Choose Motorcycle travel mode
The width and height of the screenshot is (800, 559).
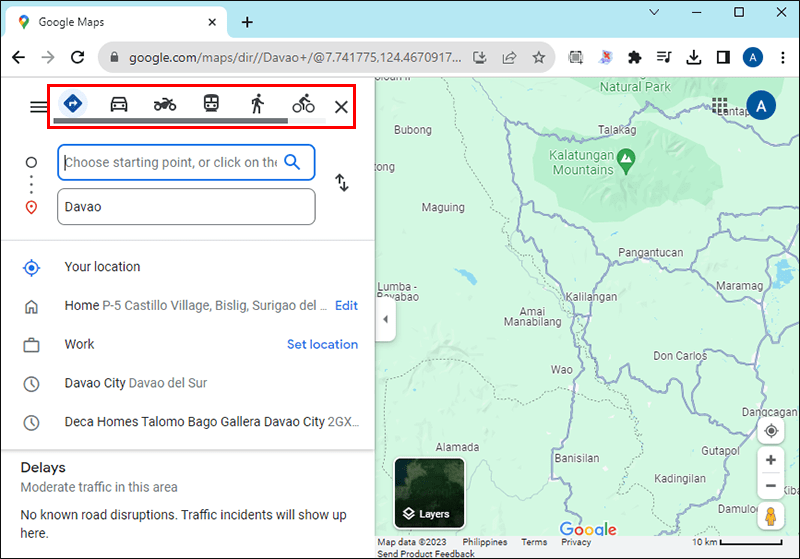click(165, 104)
